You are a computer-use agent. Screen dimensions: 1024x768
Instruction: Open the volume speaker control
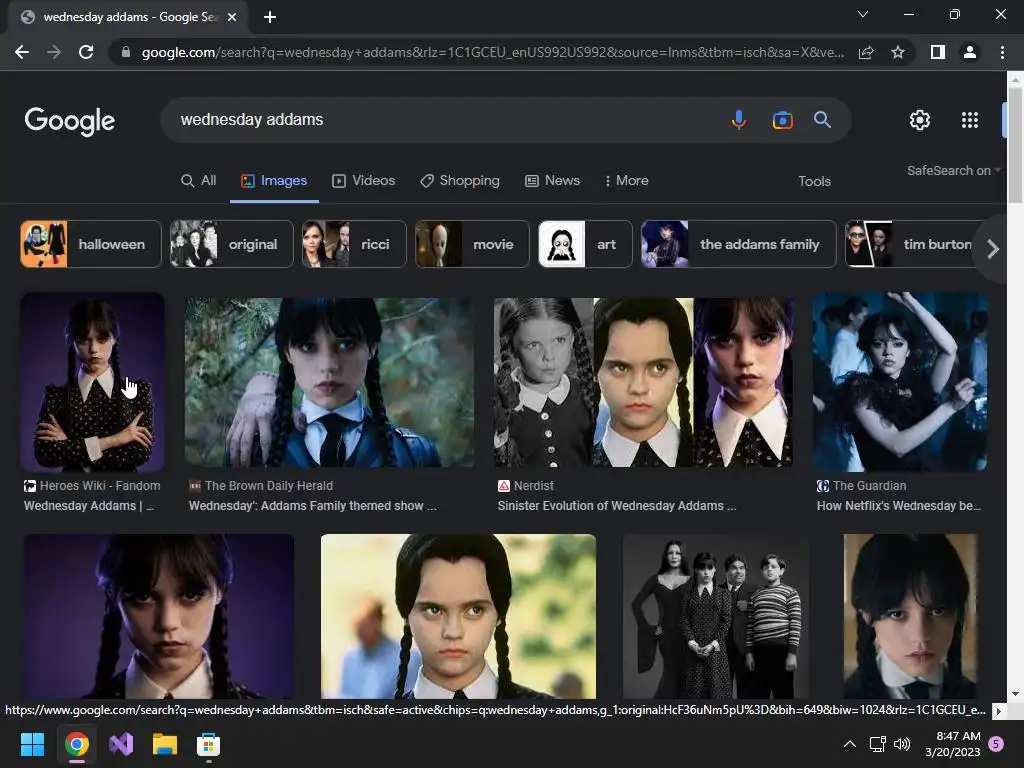click(902, 744)
